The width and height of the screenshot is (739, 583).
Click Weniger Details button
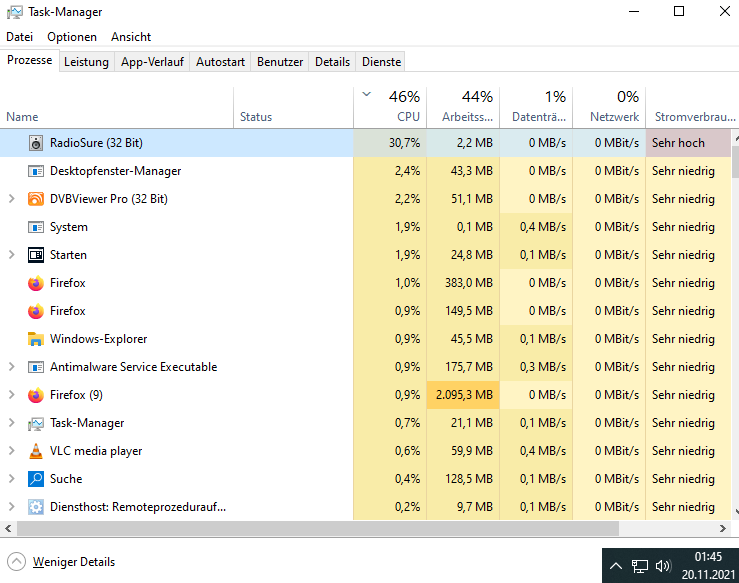point(61,562)
